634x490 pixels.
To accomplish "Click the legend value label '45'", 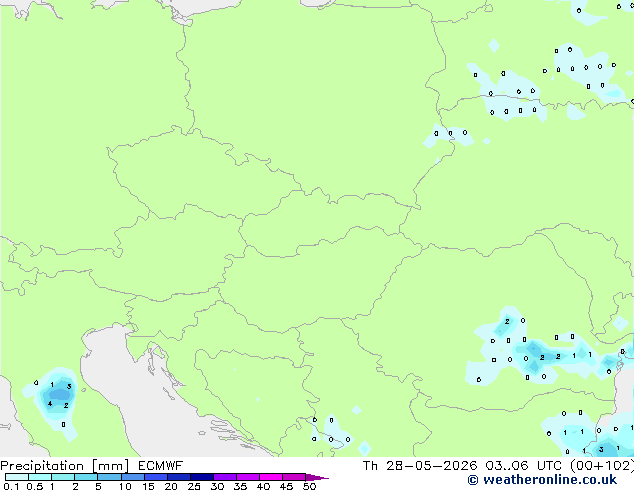I will click(x=286, y=486).
